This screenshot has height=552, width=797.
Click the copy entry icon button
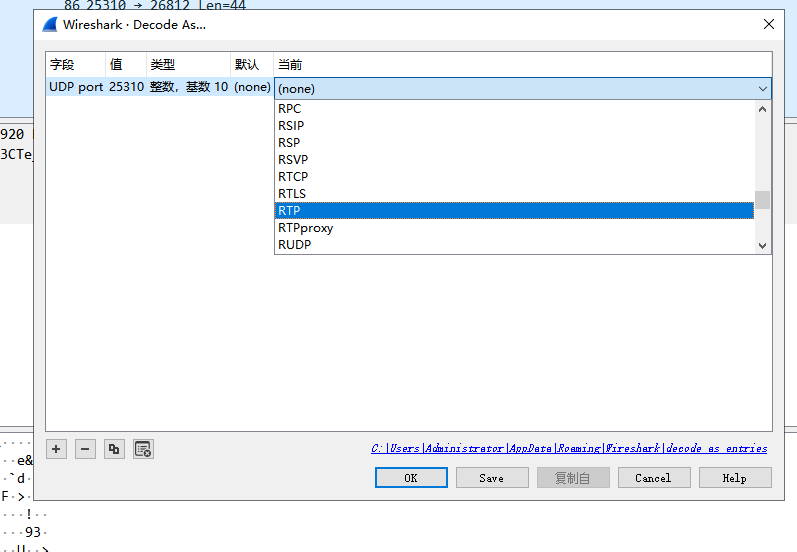(114, 449)
